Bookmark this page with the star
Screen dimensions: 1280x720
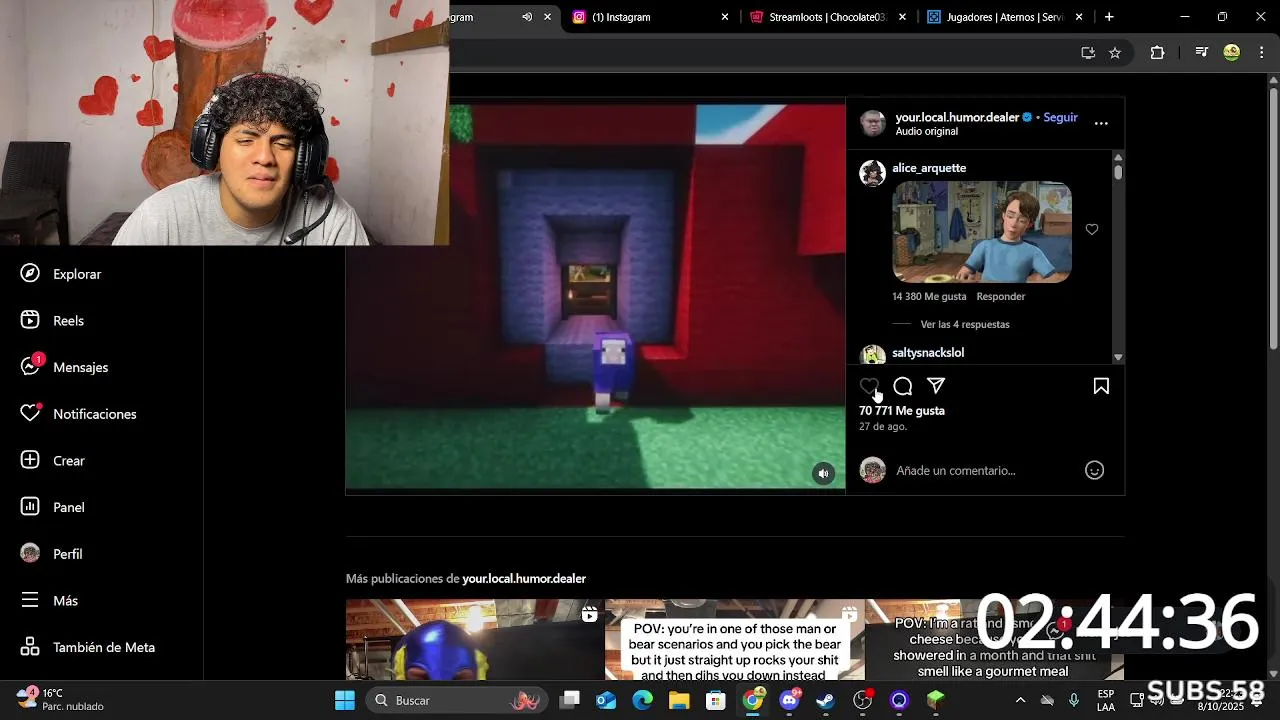[1115, 53]
